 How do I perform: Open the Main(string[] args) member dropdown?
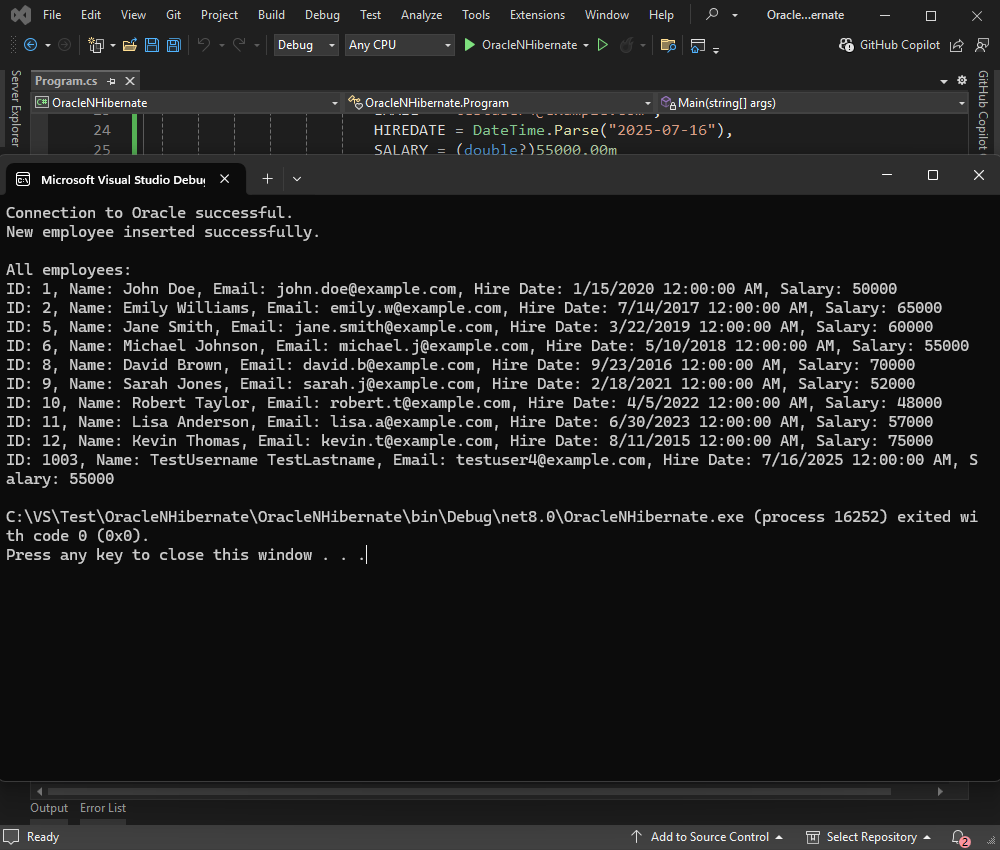coord(810,102)
